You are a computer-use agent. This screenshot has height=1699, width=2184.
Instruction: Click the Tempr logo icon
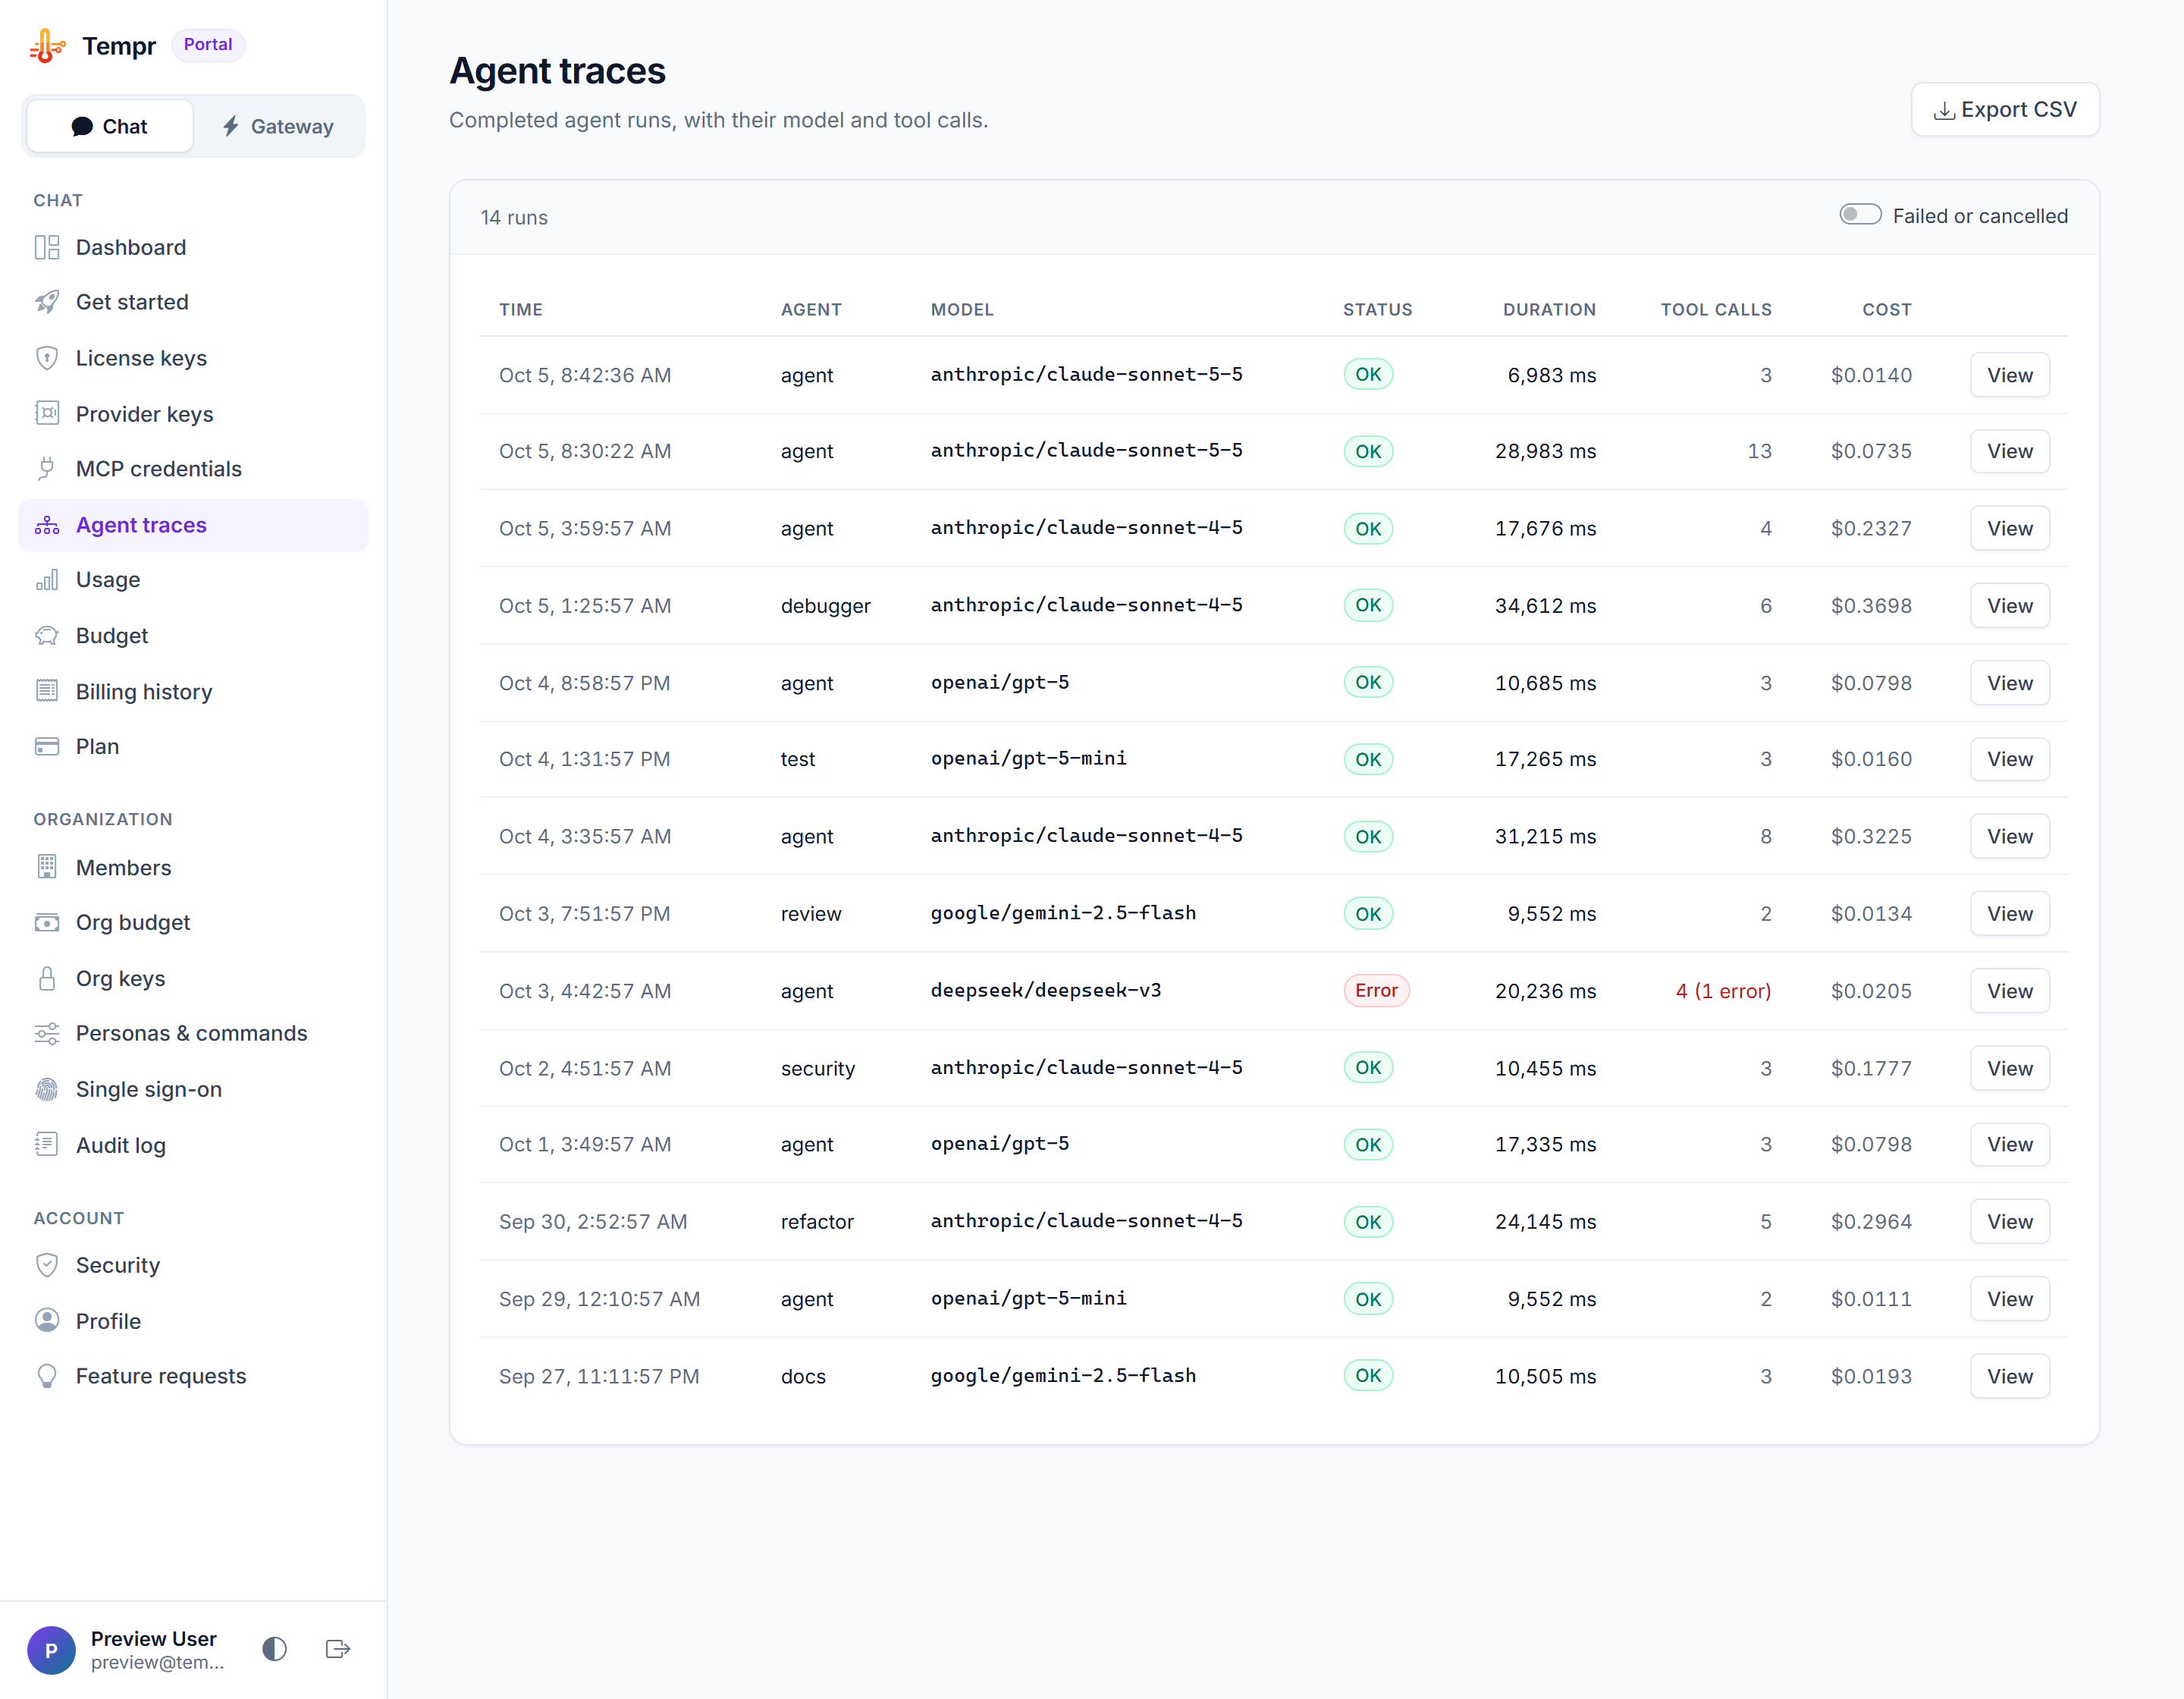(48, 46)
